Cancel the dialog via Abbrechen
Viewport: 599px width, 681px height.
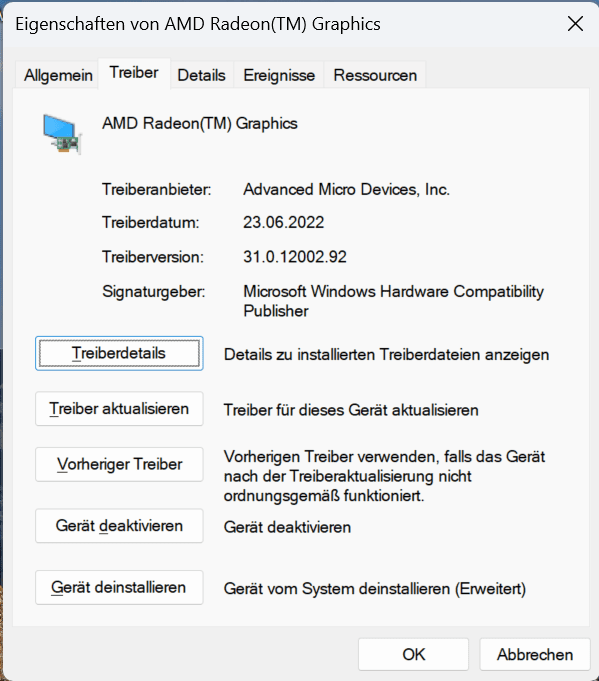(x=535, y=655)
